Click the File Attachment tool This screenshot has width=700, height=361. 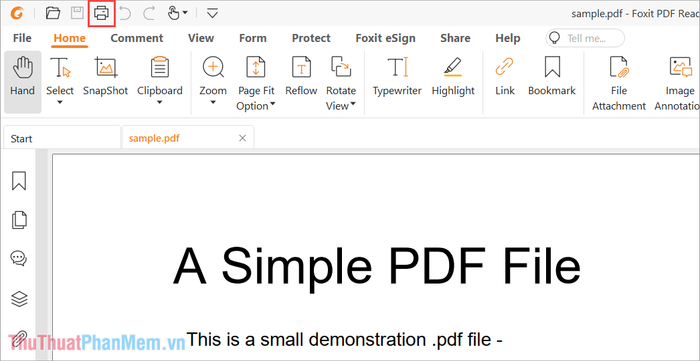coord(619,83)
